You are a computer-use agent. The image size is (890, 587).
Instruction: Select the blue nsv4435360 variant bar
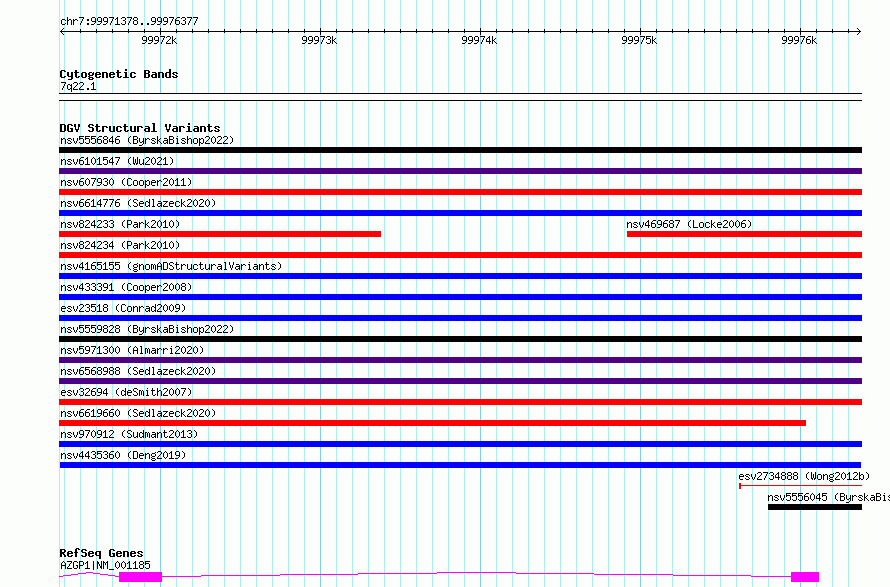(460, 466)
